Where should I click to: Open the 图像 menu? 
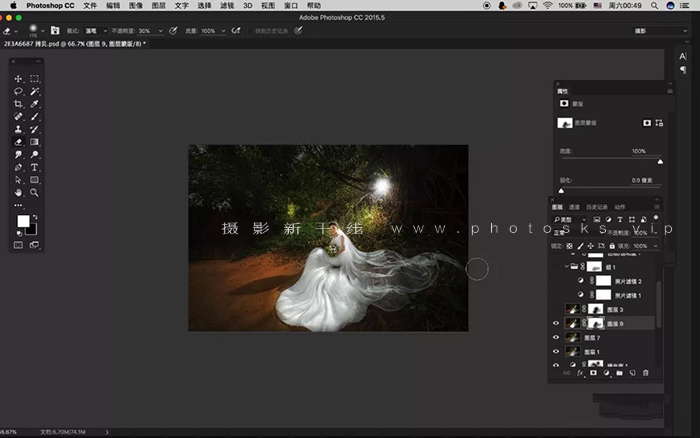[136, 5]
